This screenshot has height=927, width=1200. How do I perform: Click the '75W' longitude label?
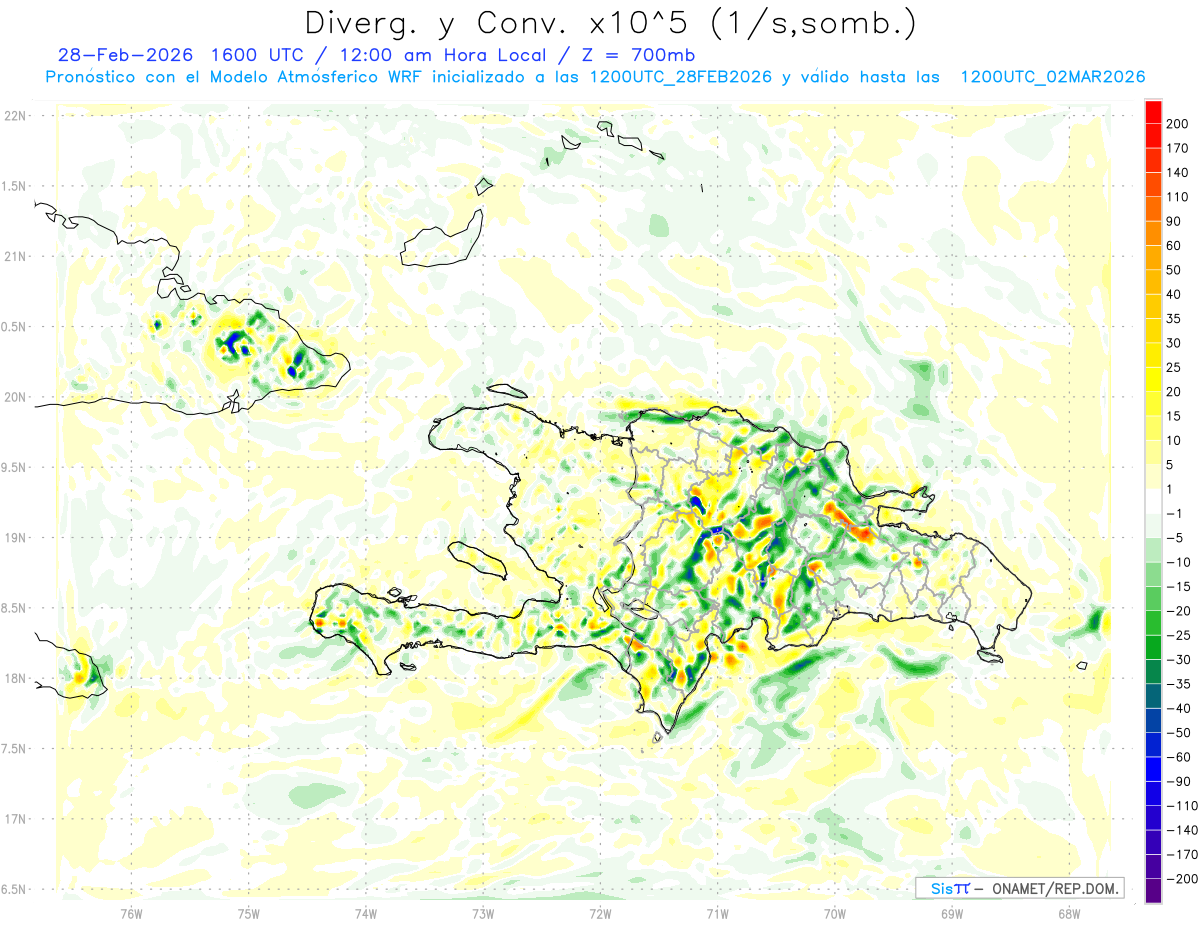click(x=248, y=913)
